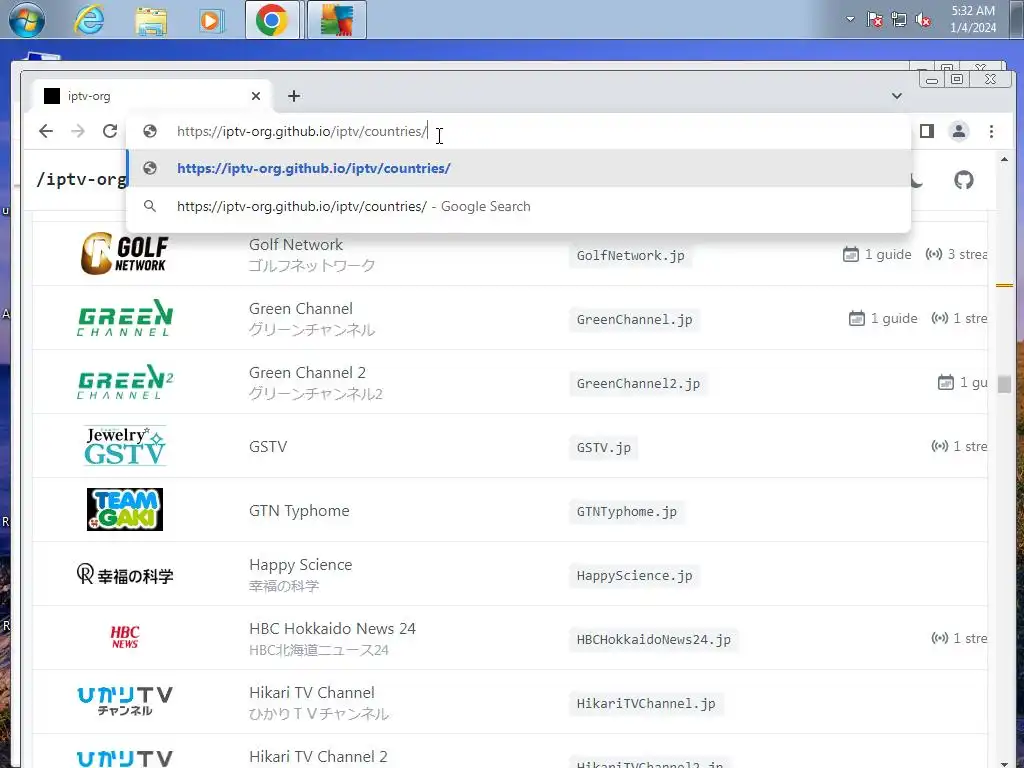Image resolution: width=1024 pixels, height=768 pixels.
Task: Click the Team Gaki logo
Action: click(125, 509)
